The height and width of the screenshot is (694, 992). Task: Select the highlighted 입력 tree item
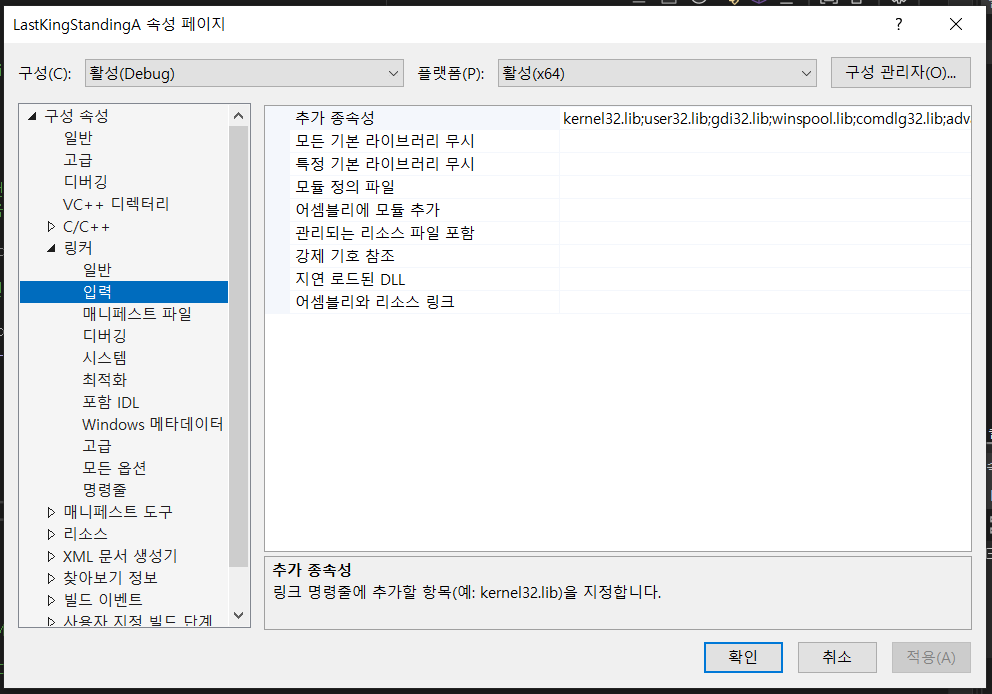[124, 292]
